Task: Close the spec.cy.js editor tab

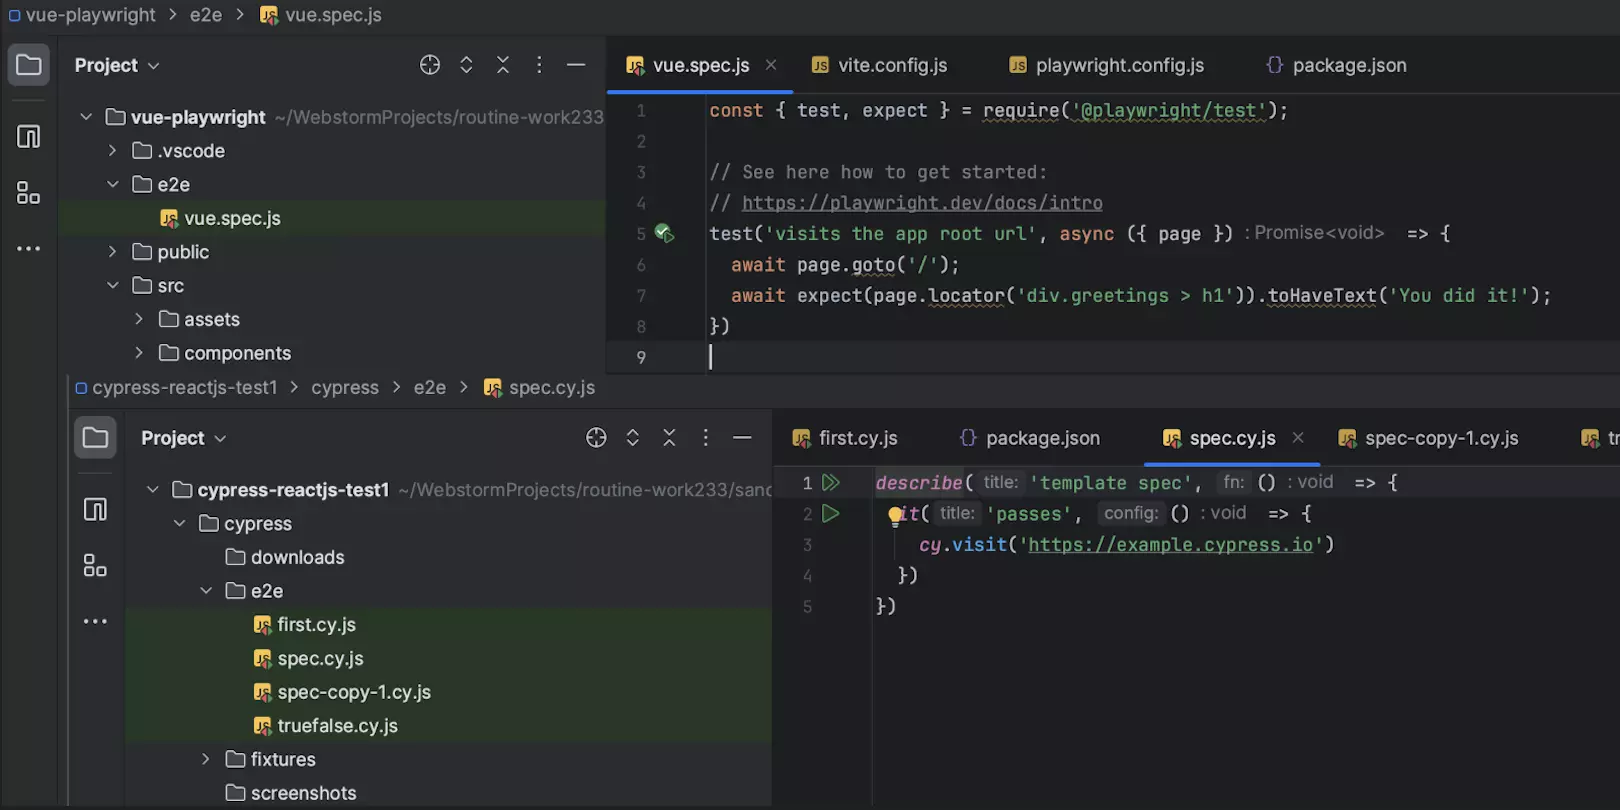Action: point(1298,438)
